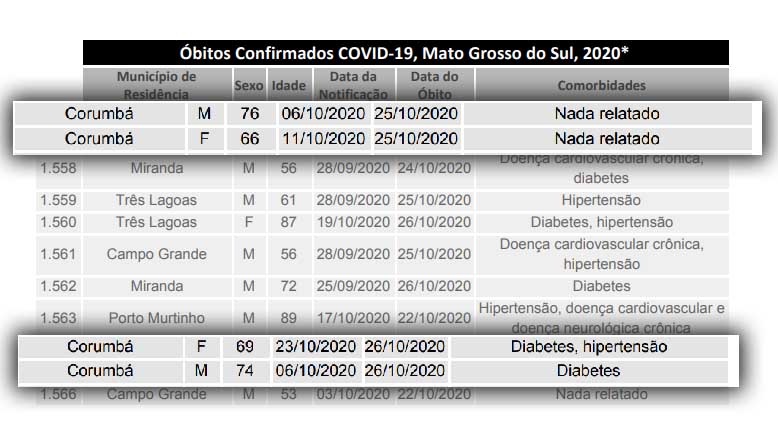The width and height of the screenshot is (778, 436).
Task: Select 'Campo Grande' in row 1.566
Action: click(x=156, y=394)
